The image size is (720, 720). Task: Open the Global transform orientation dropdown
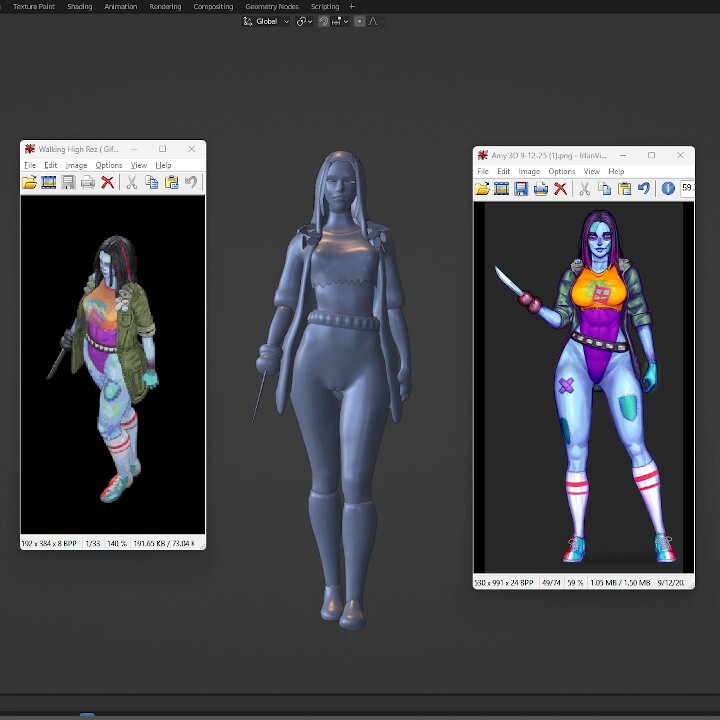[266, 21]
